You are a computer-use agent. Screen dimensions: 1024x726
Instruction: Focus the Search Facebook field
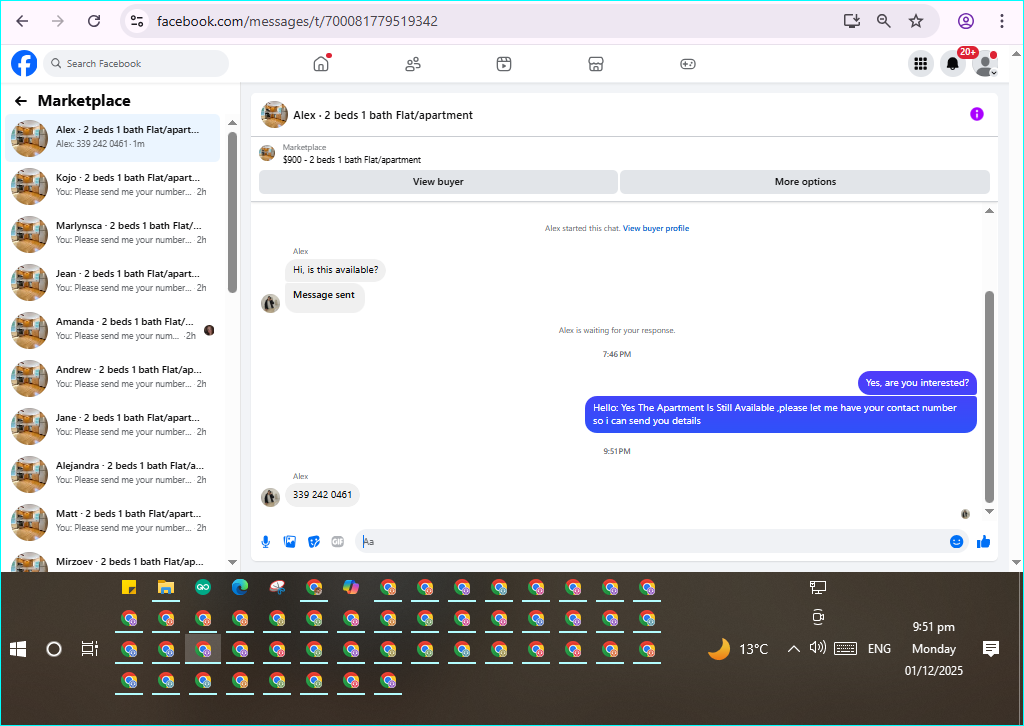pyautogui.click(x=137, y=63)
